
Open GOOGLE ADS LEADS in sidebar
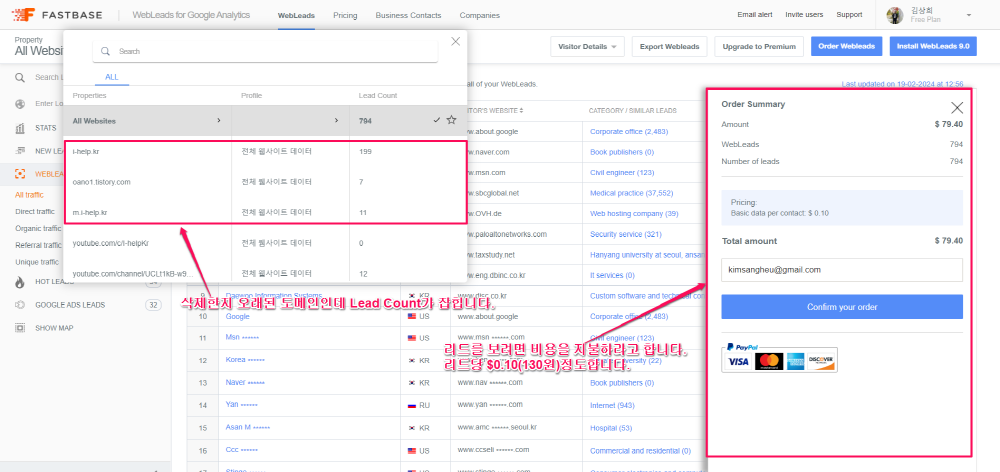pyautogui.click(x=70, y=305)
